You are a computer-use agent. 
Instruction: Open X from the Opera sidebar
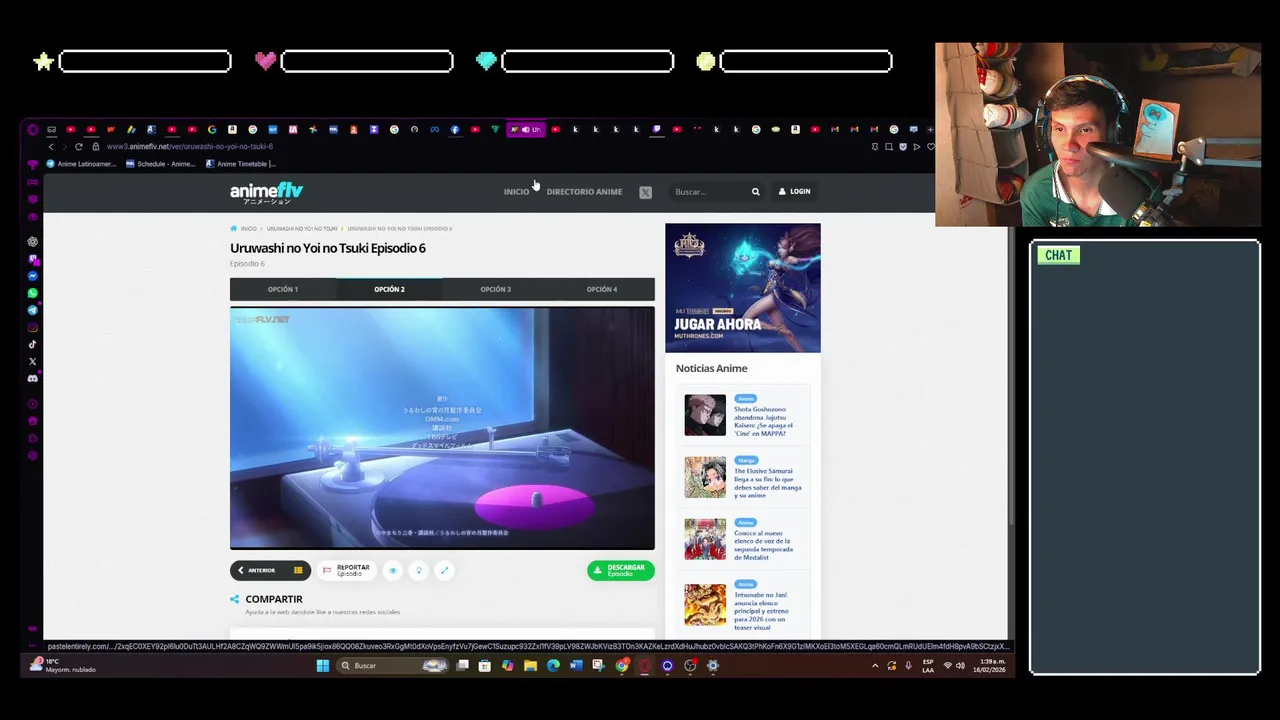coord(33,361)
